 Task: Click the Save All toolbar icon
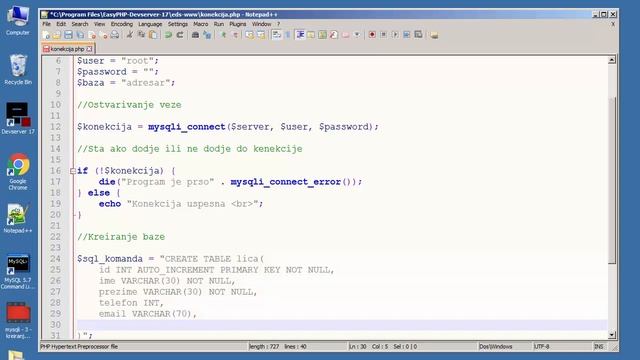[80, 35]
